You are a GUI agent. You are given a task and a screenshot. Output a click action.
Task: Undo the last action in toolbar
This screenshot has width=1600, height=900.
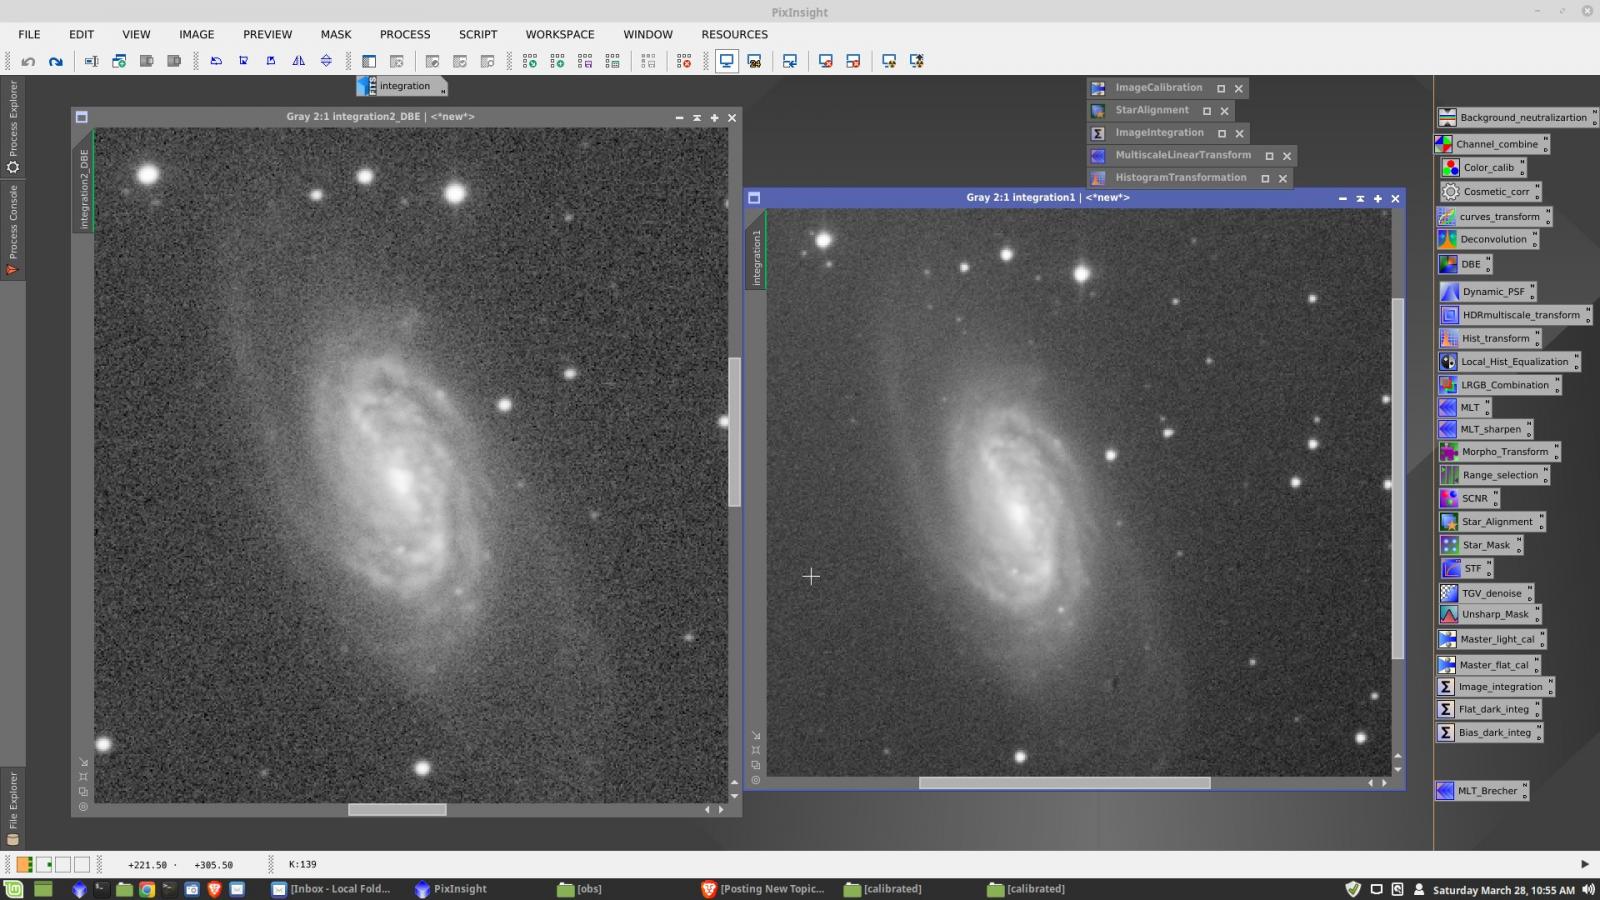tap(28, 61)
